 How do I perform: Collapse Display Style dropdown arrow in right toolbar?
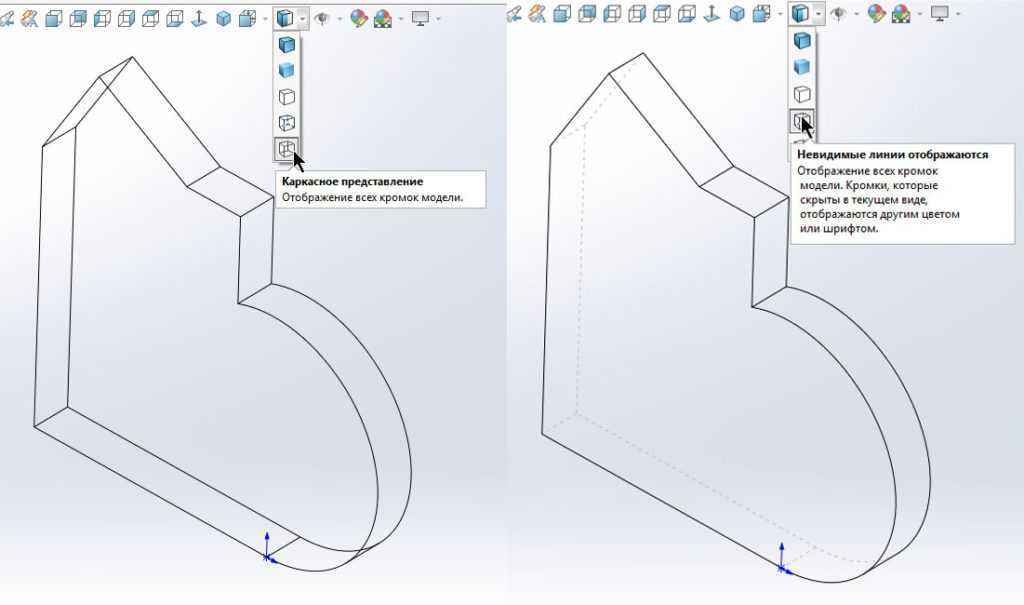pyautogui.click(x=817, y=14)
